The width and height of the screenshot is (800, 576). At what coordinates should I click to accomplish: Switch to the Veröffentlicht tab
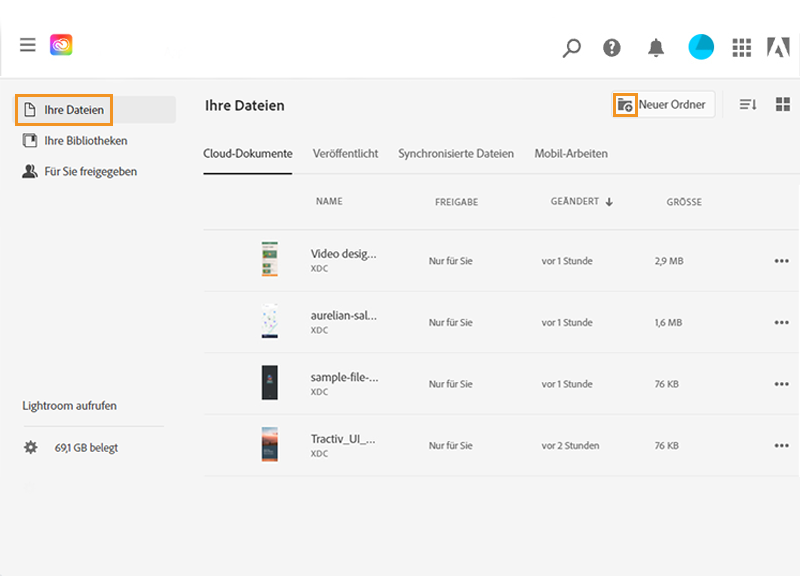click(345, 153)
